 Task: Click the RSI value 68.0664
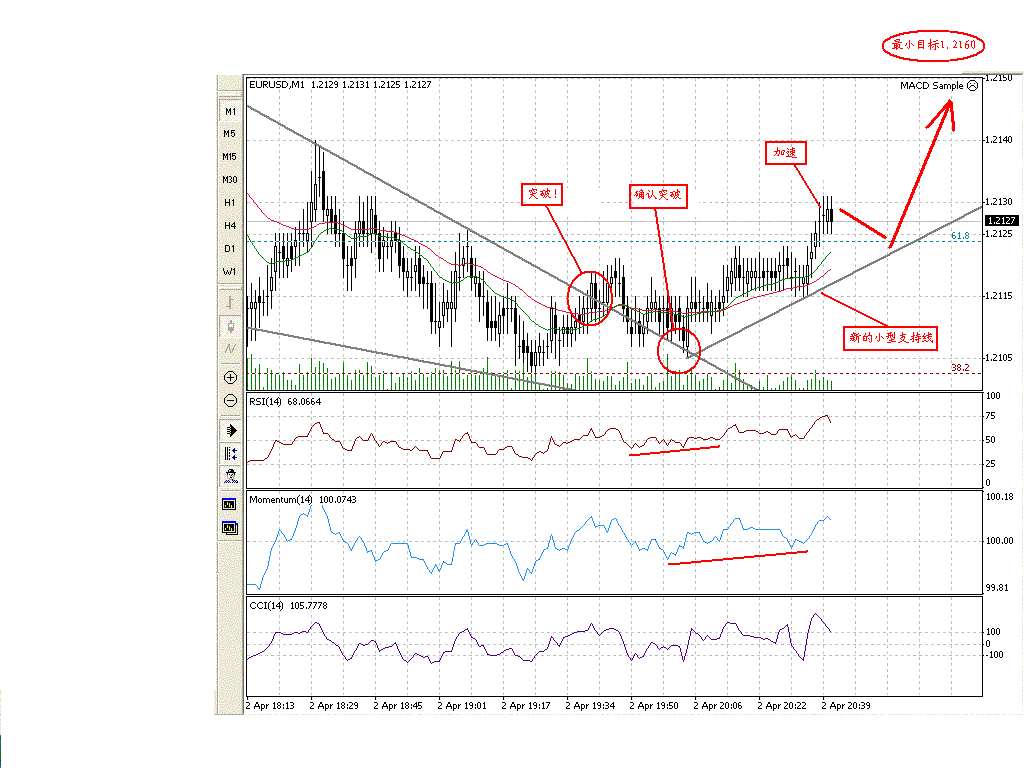[304, 402]
